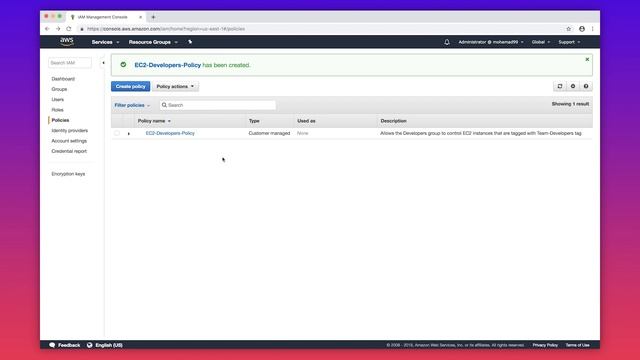Open the Support dropdown

pyautogui.click(x=569, y=42)
